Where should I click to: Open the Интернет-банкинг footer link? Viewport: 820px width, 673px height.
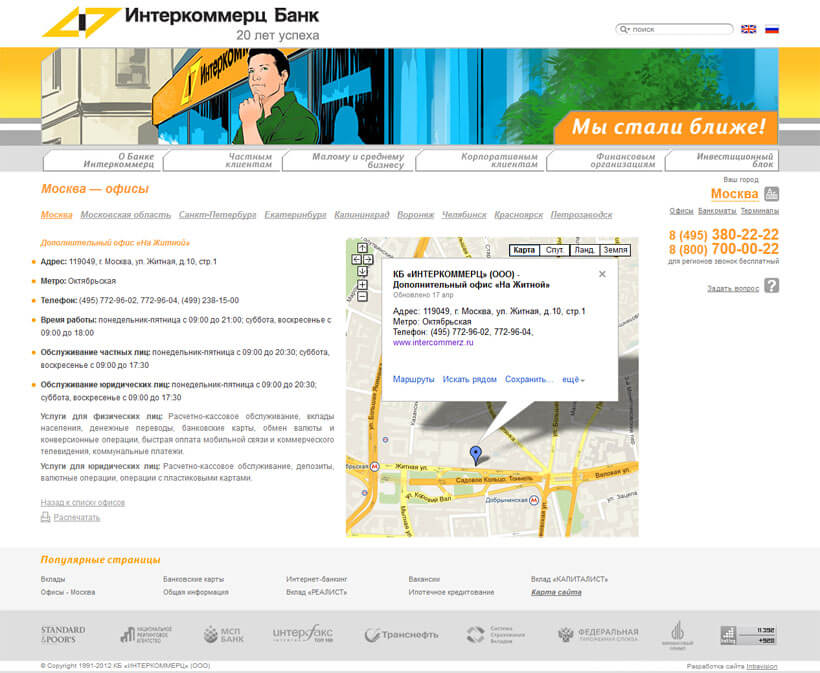316,579
